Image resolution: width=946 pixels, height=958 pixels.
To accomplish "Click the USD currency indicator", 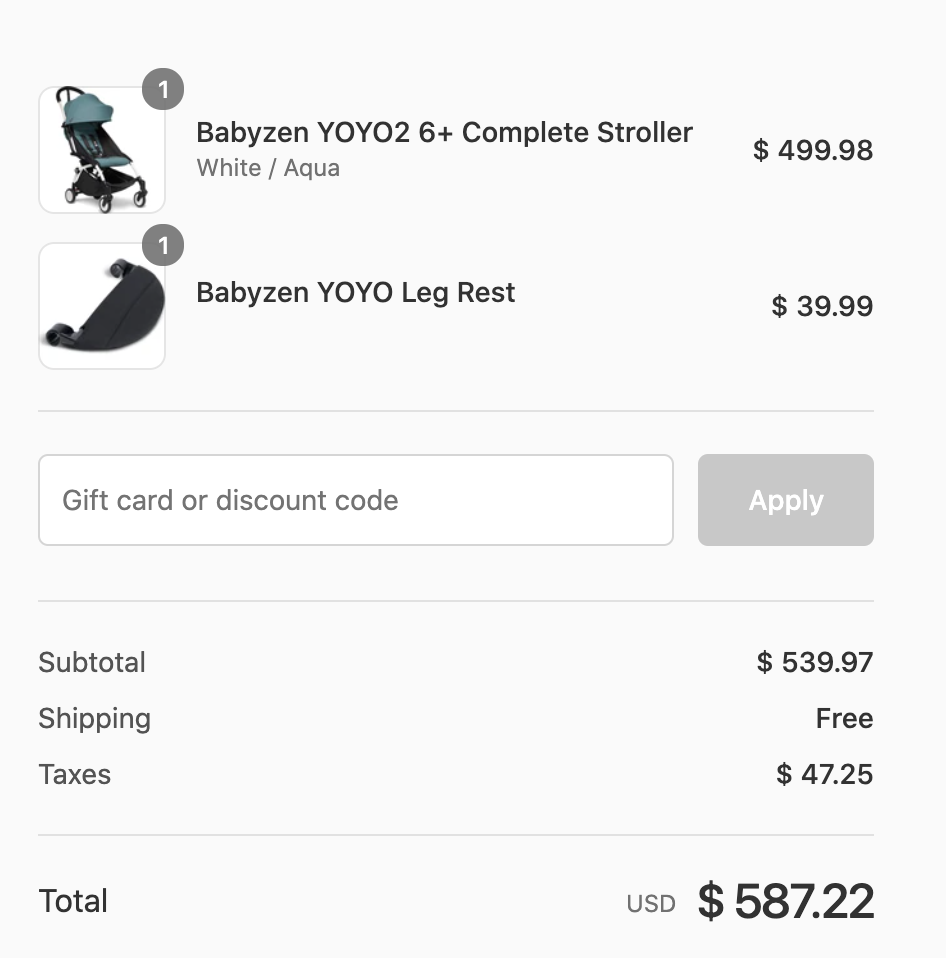I will click(651, 904).
